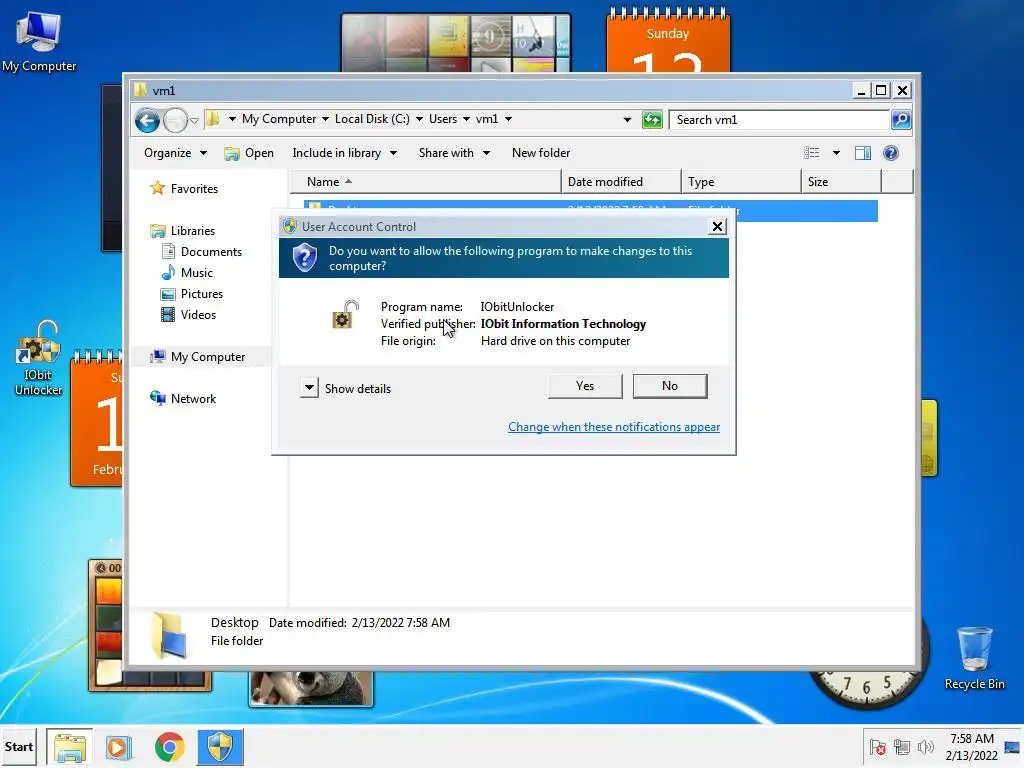The image size is (1024, 768).
Task: Open recent locations dropdown beside forward arrow
Action: point(195,121)
